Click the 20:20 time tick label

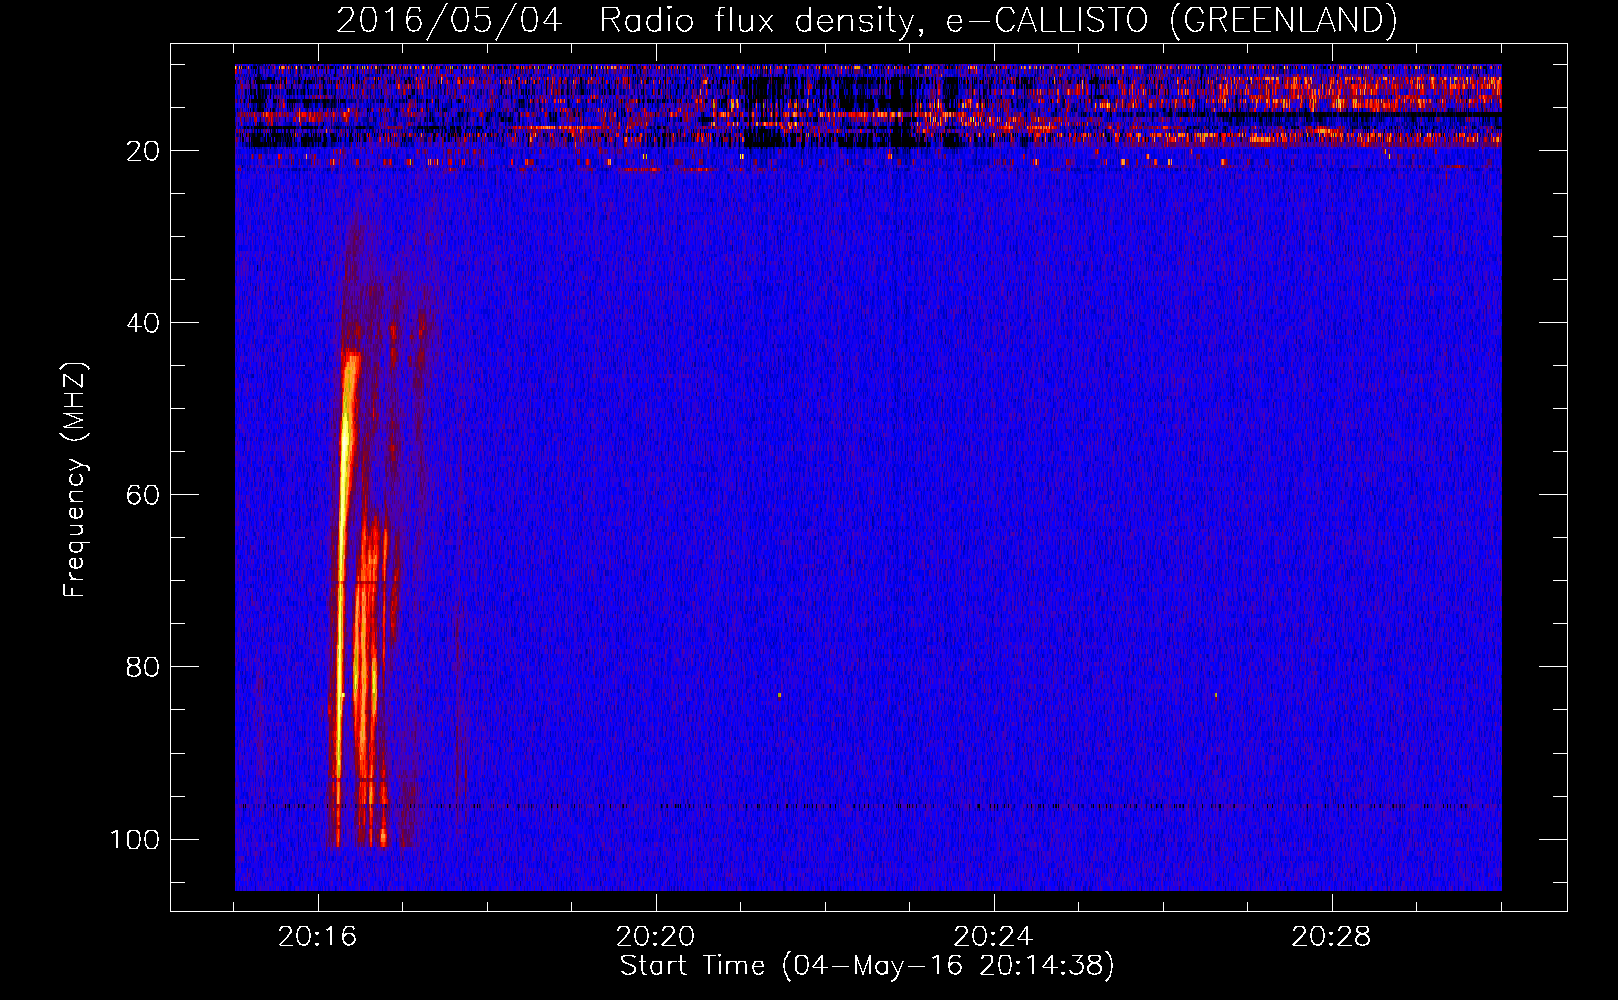tap(656, 937)
